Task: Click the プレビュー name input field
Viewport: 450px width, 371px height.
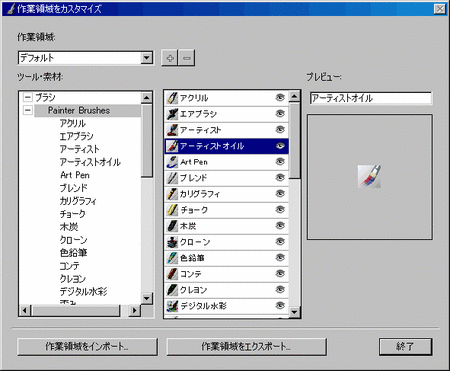Action: pos(370,98)
